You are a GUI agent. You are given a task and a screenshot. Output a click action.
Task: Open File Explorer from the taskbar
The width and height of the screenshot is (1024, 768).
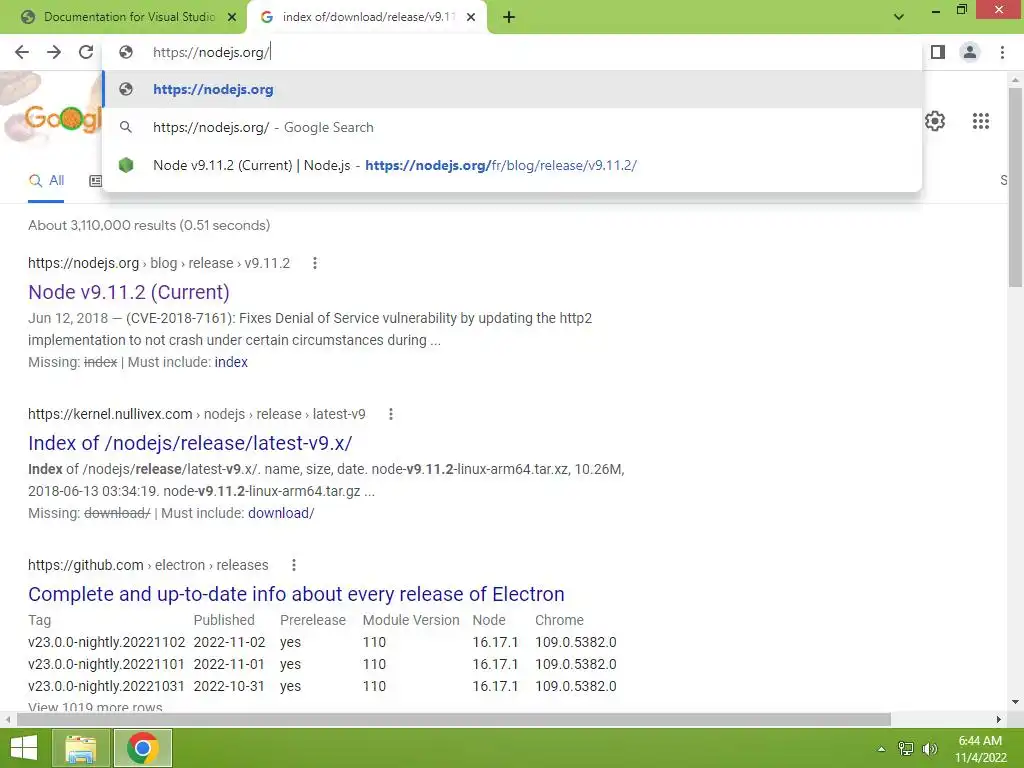(x=80, y=748)
